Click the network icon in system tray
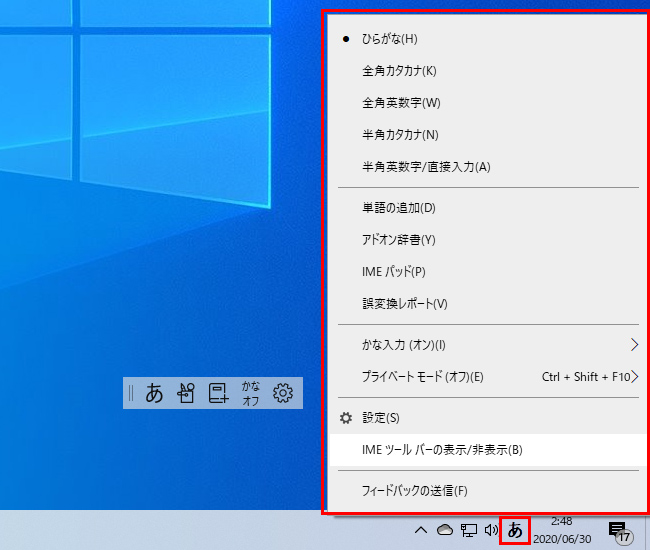 (x=468, y=530)
